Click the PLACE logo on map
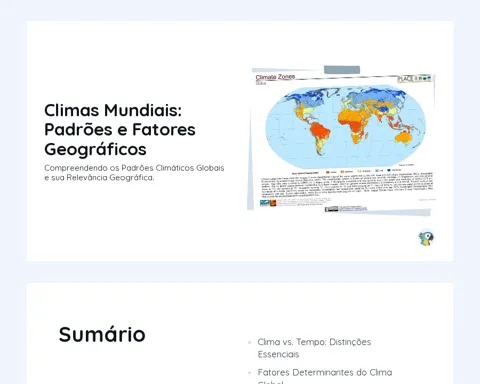 point(415,79)
